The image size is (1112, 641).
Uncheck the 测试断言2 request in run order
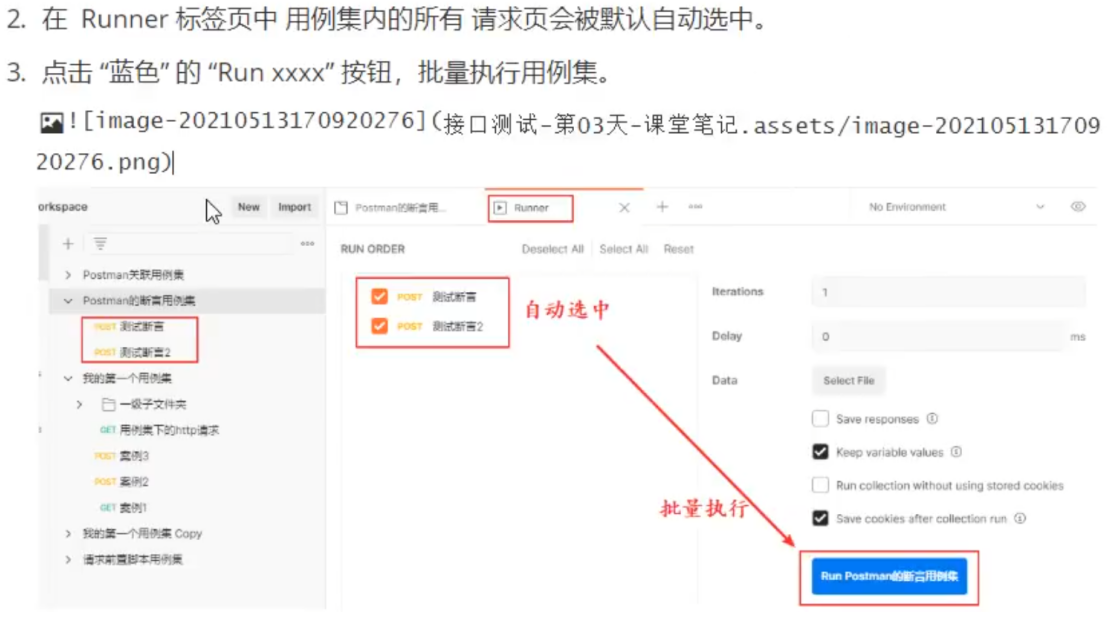click(x=379, y=325)
